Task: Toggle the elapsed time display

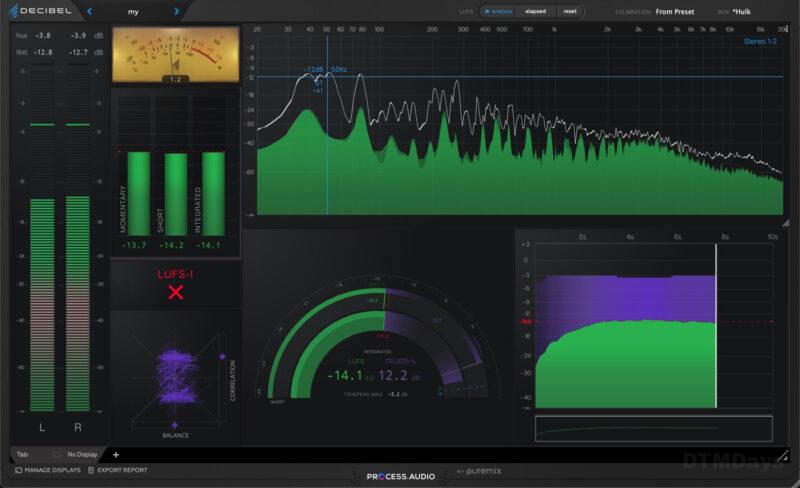Action: coord(535,12)
